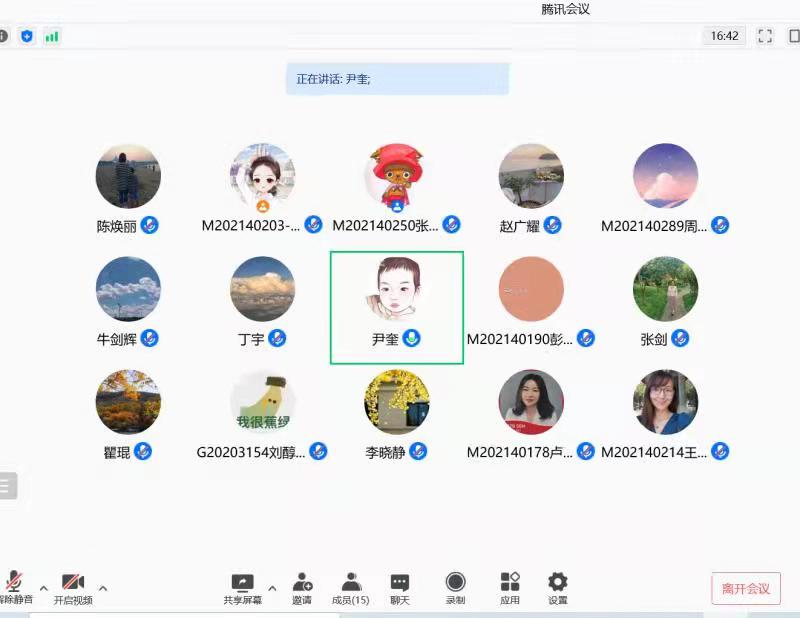This screenshot has width=800, height=618.
Task: Expand the arrow next to 开启视频
Action: (x=103, y=588)
